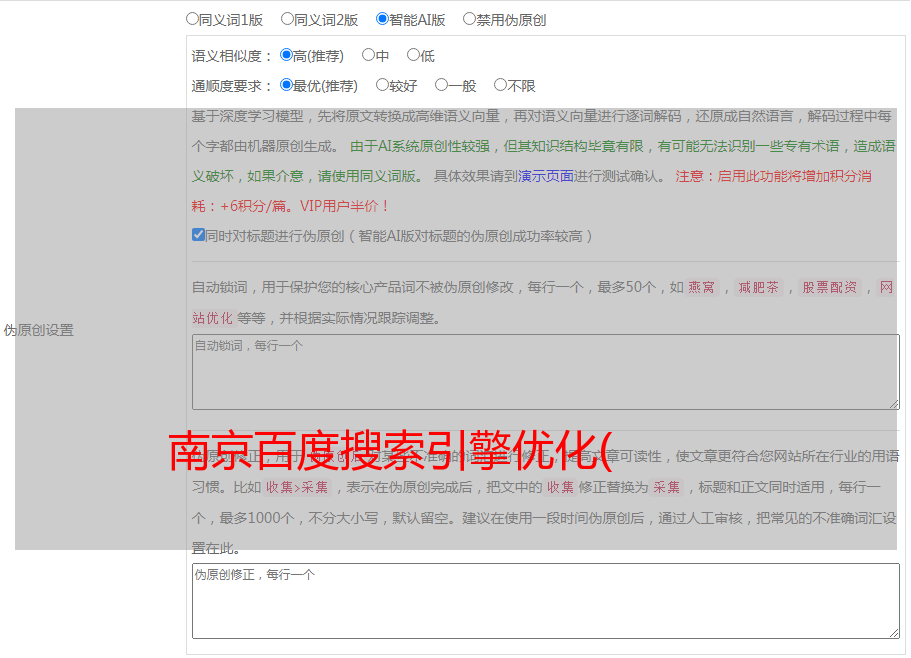
Task: Select 禁用伪原创 to disable rewriting
Action: coord(469,19)
